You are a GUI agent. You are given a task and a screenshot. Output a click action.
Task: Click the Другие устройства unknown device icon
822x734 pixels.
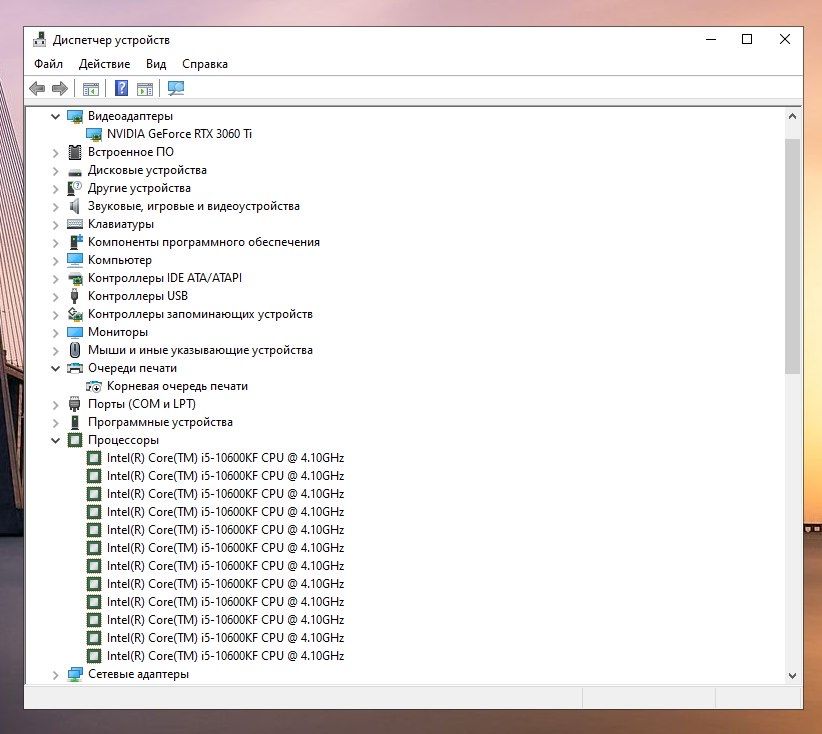pyautogui.click(x=75, y=188)
